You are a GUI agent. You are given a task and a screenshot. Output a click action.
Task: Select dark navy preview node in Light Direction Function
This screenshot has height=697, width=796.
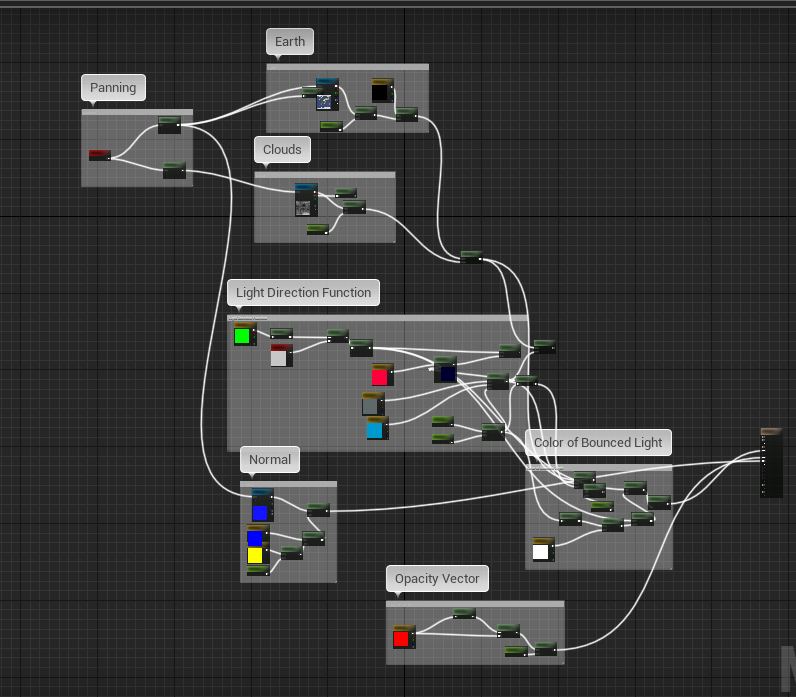[447, 373]
